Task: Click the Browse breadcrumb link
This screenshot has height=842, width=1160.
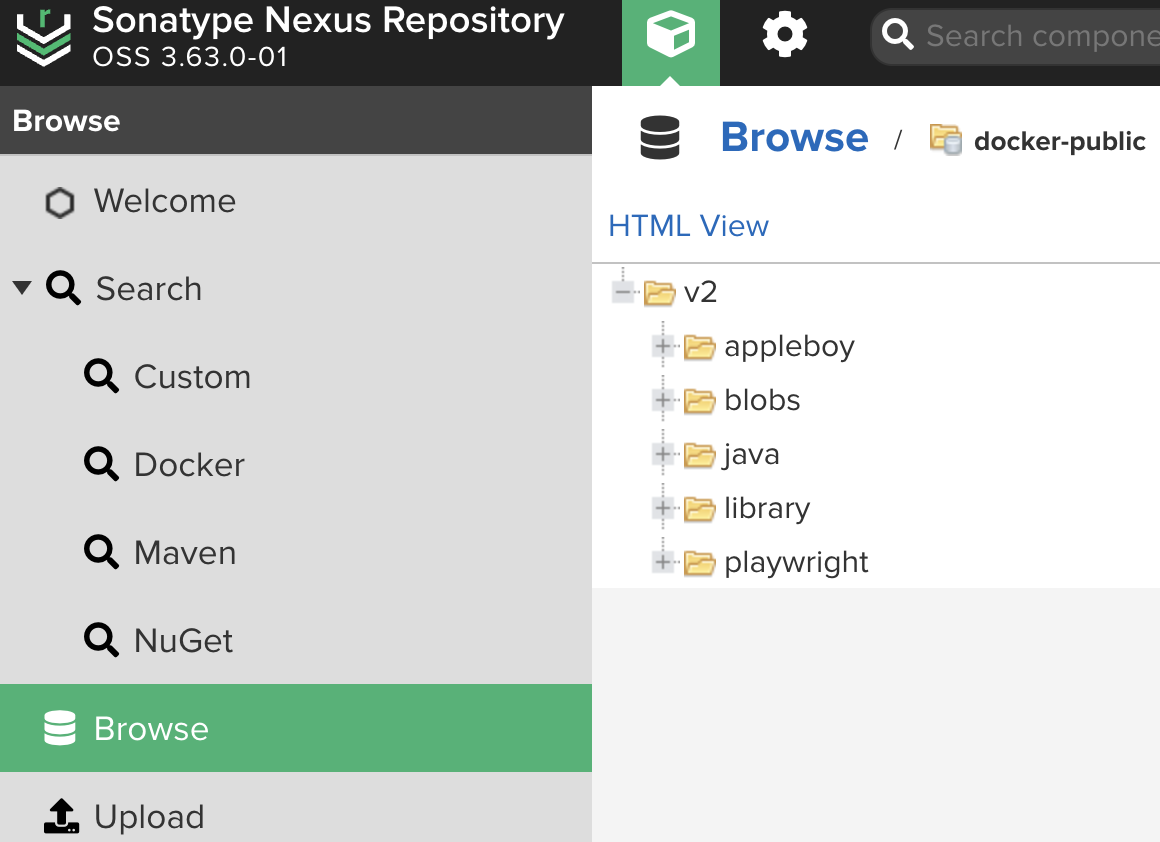Action: pyautogui.click(x=795, y=138)
